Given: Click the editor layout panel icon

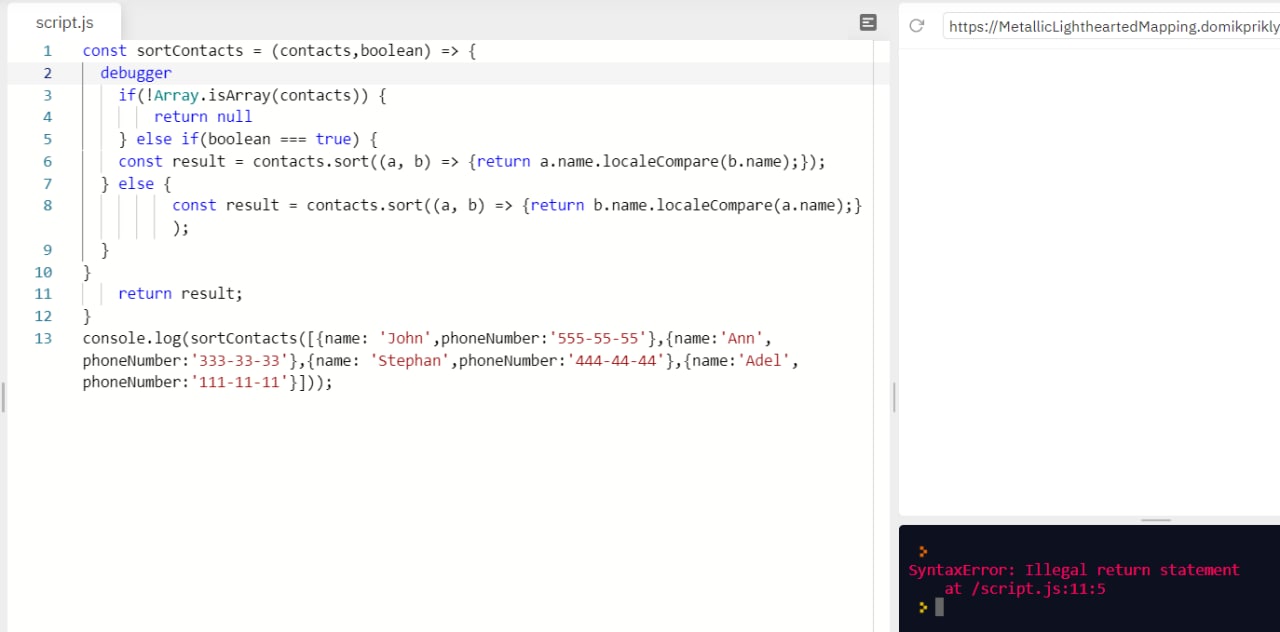Looking at the screenshot, I should 868,22.
